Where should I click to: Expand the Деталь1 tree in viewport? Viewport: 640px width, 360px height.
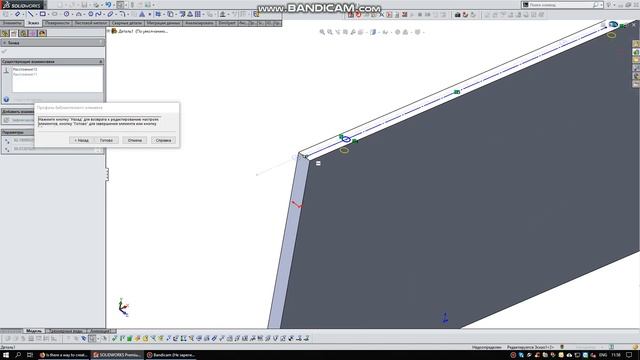tap(109, 31)
